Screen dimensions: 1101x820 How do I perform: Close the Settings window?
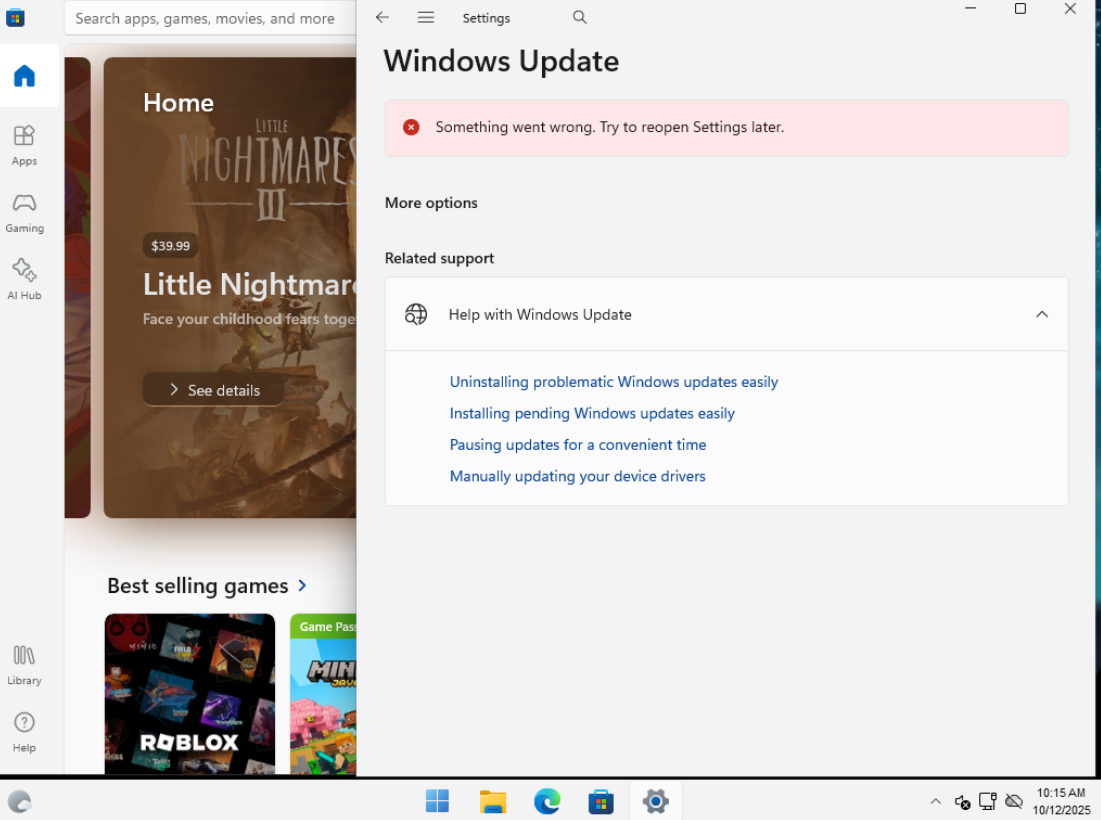1070,8
